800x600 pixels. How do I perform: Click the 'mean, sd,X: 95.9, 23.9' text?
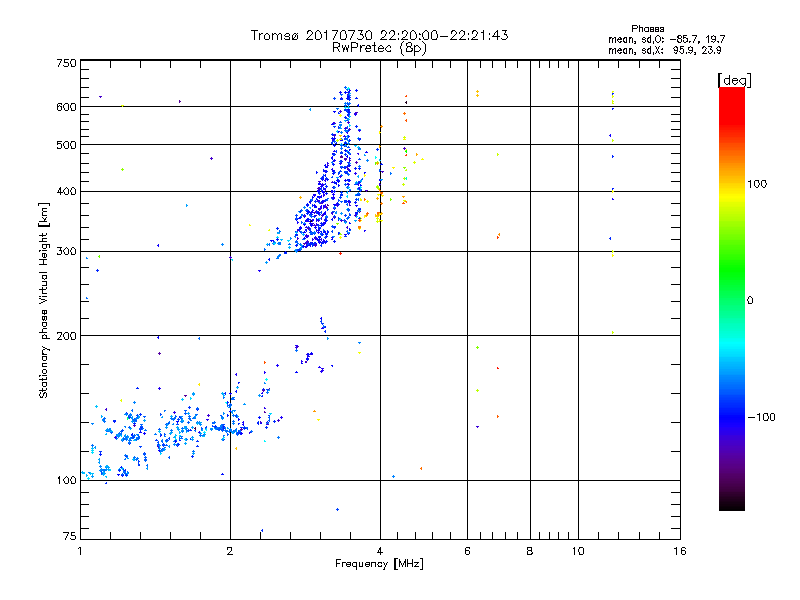point(664,50)
